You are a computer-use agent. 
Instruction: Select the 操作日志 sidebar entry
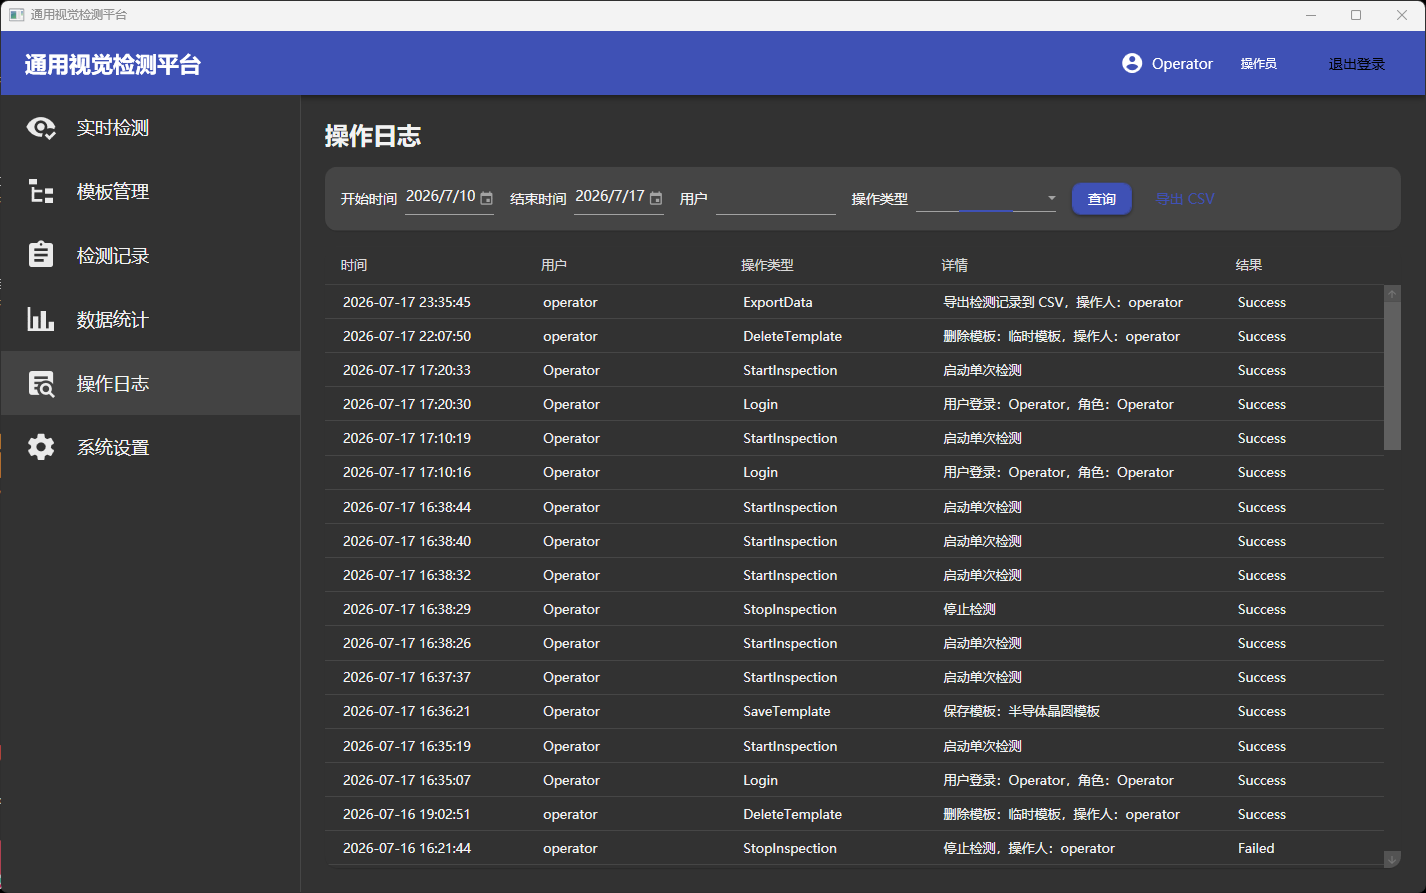tap(151, 383)
